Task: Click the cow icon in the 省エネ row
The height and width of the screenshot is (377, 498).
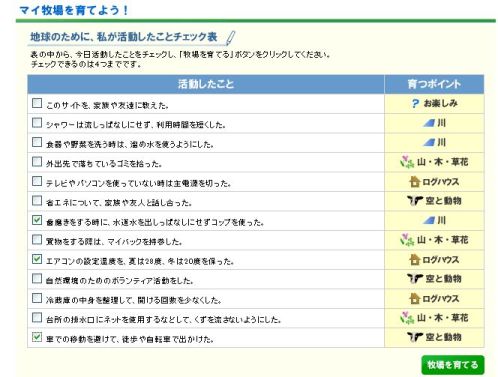Action: tap(415, 201)
